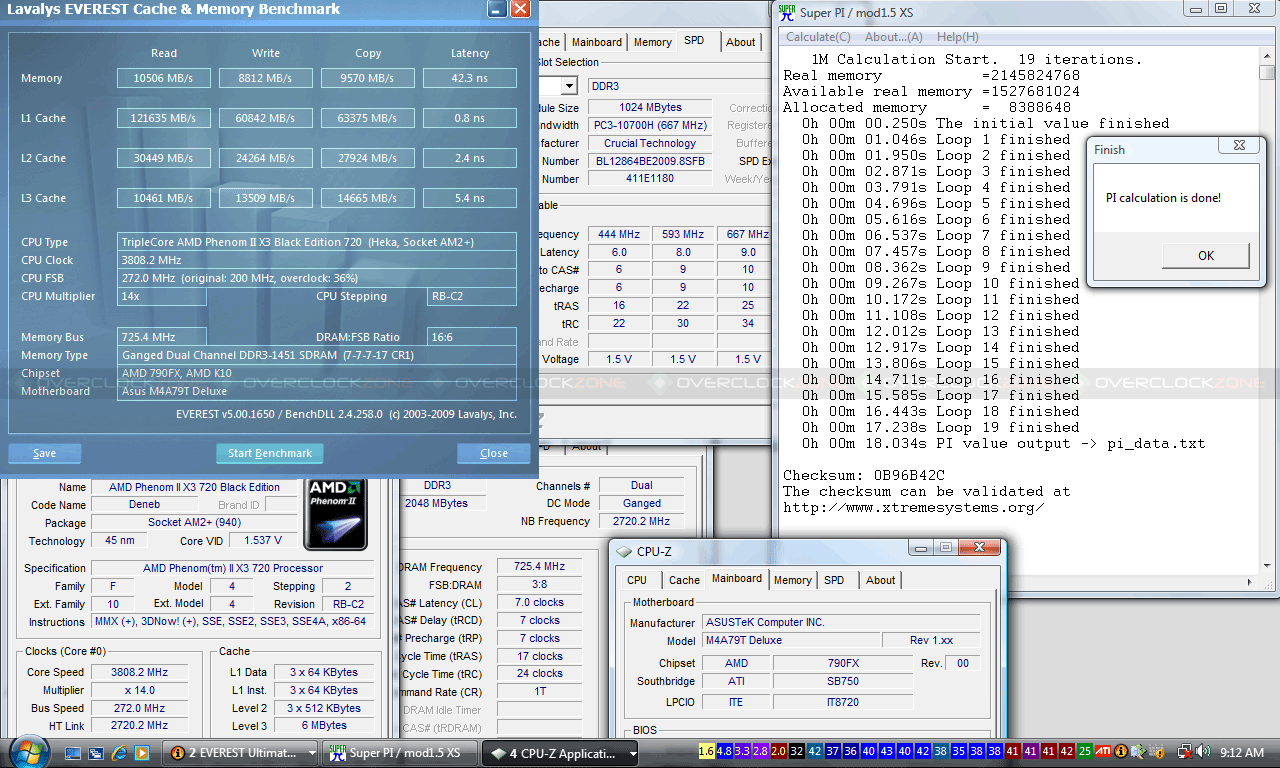Viewport: 1280px width, 768px height.
Task: Expand the EVEREST Ultimate taskbar group arrow
Action: coord(312,753)
